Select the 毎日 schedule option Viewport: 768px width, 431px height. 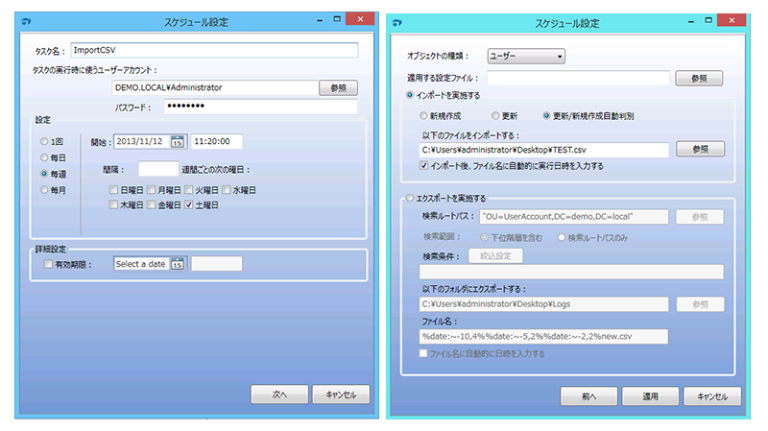45,157
